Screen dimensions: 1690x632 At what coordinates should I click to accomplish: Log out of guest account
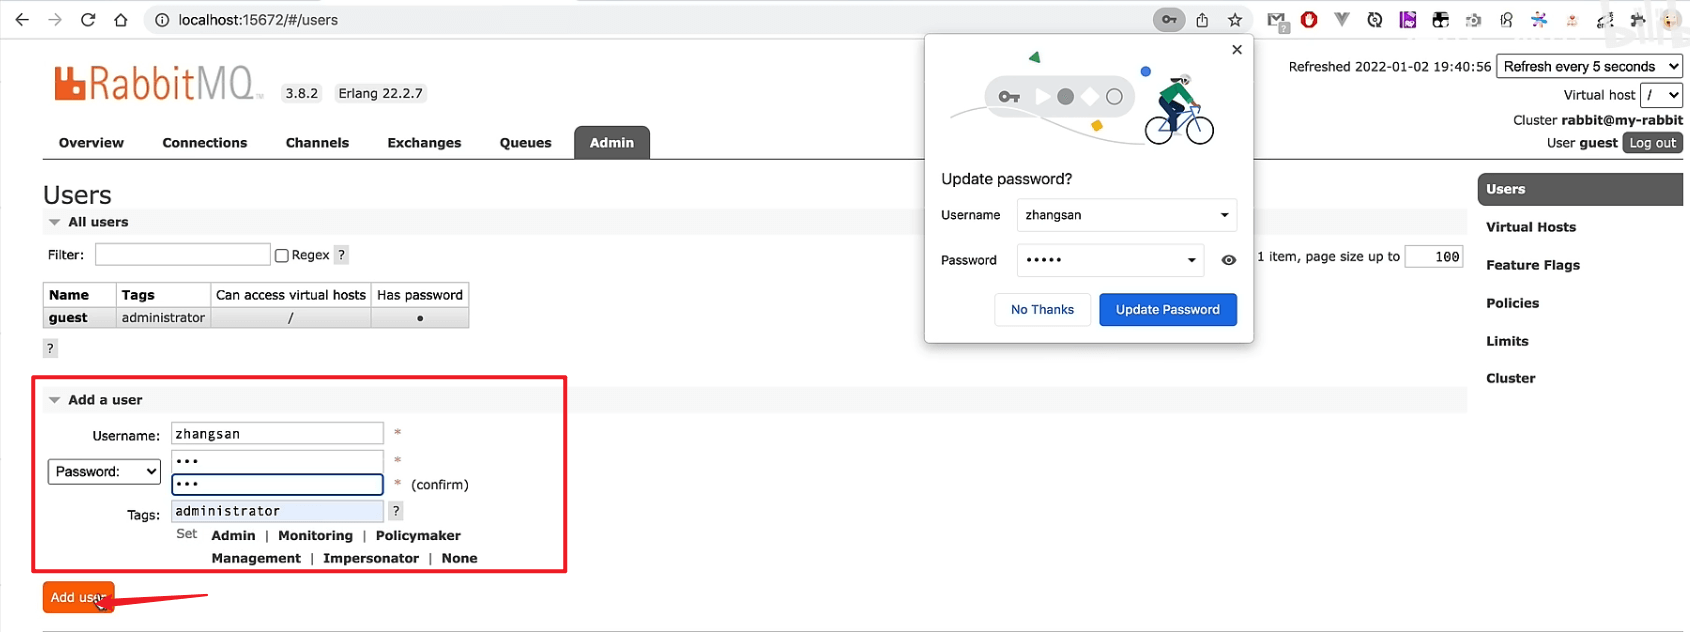(x=1652, y=143)
